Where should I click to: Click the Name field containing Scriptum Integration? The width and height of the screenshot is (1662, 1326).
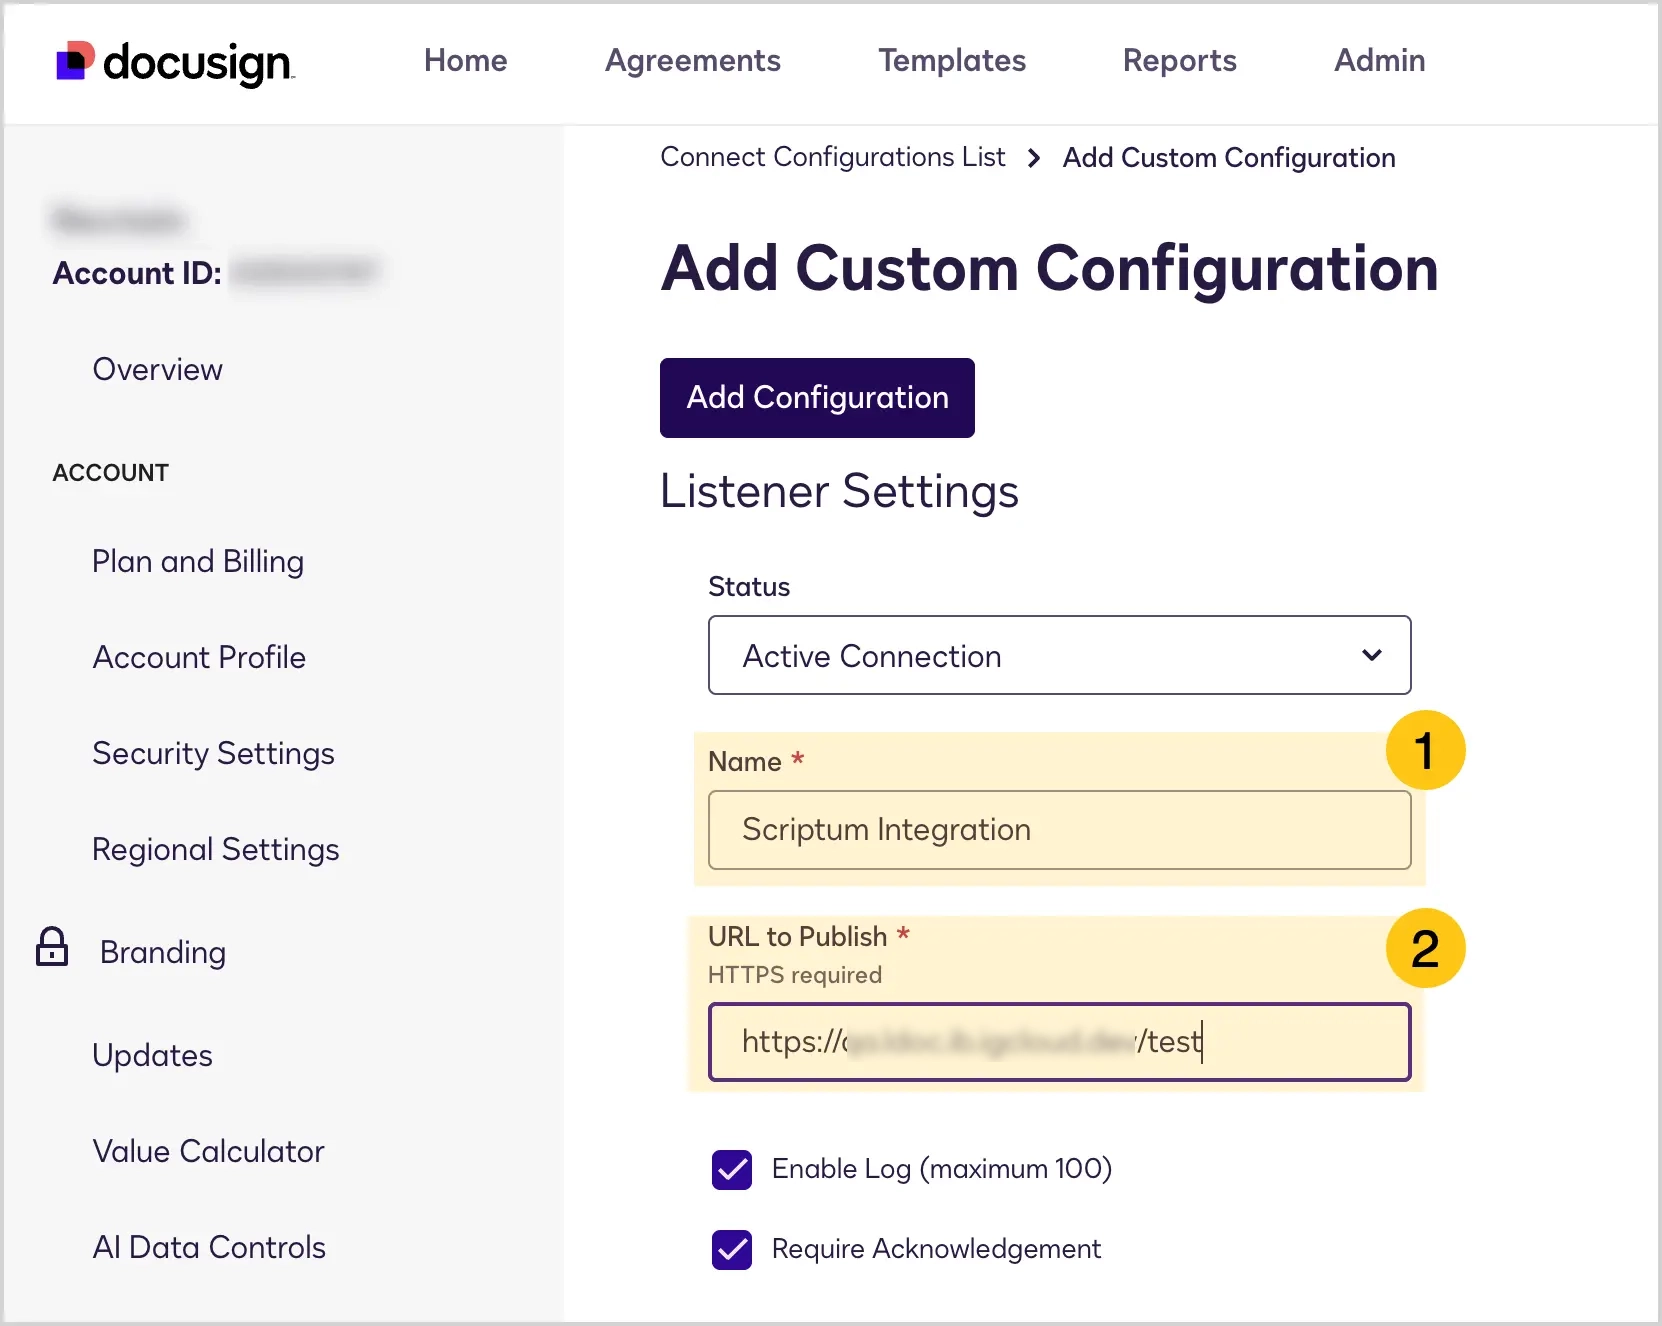pyautogui.click(x=1059, y=830)
